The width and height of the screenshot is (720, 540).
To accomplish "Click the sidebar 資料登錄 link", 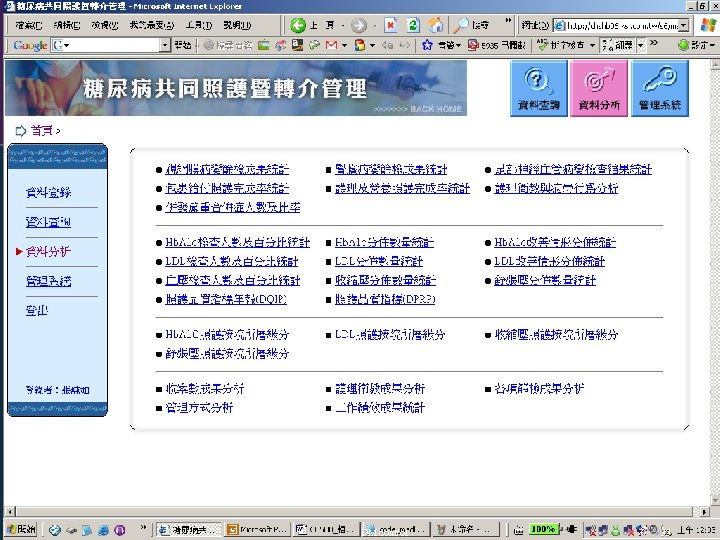I will tap(48, 193).
